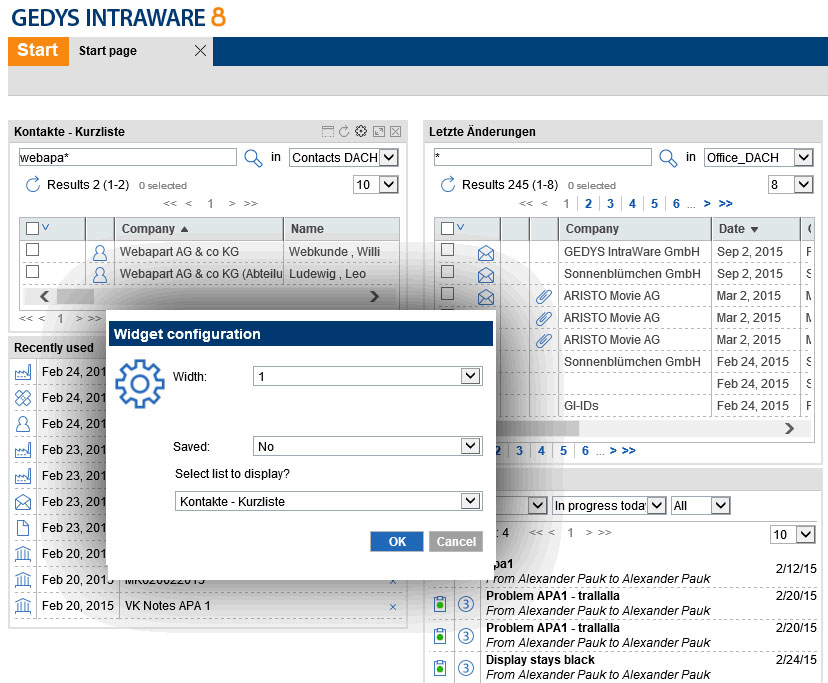Click mail icon in Sonnenblümchen GmbH Sep 2 row

(486, 275)
